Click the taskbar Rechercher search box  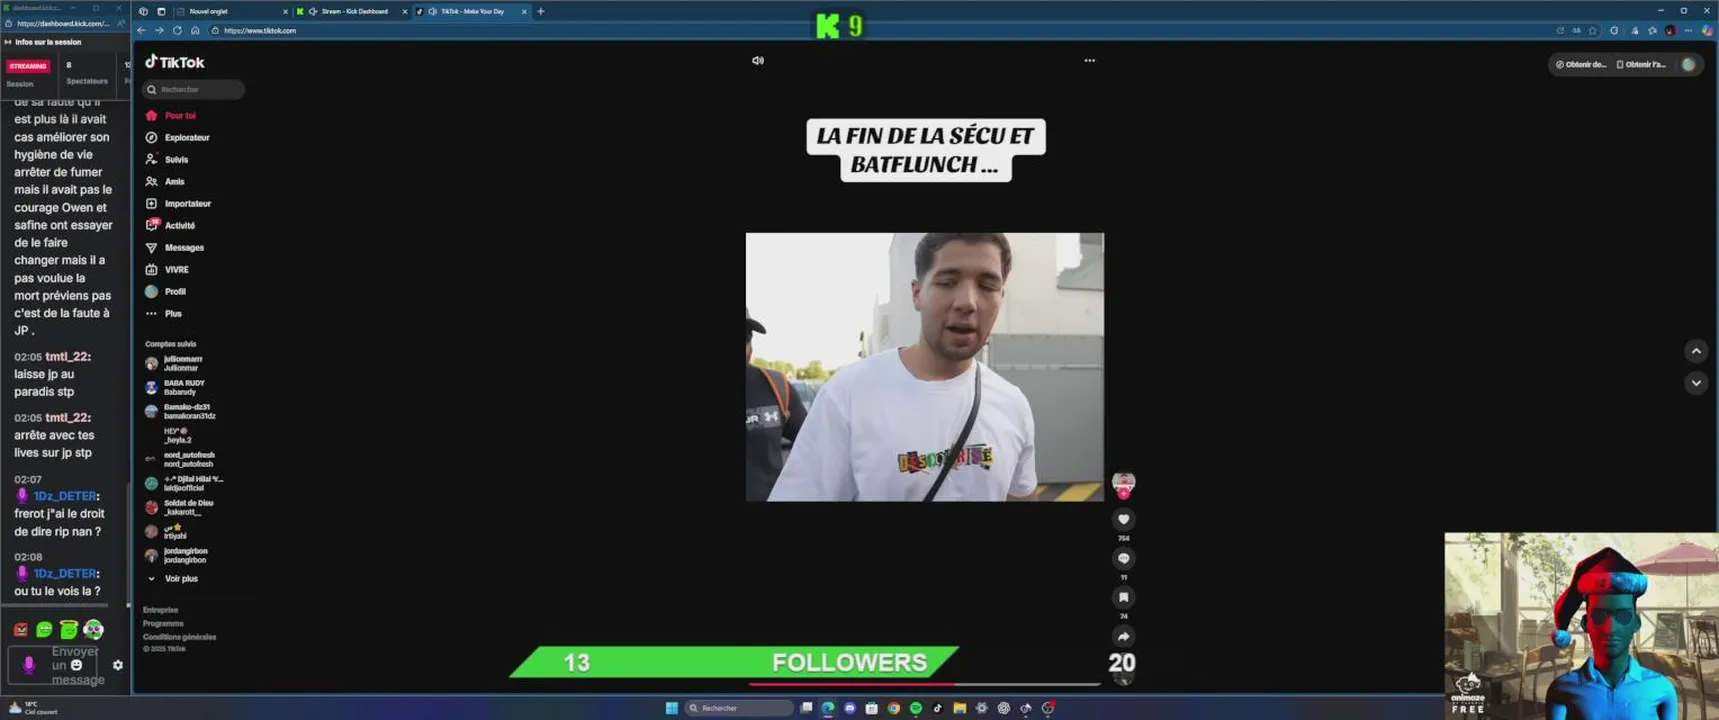click(x=739, y=708)
